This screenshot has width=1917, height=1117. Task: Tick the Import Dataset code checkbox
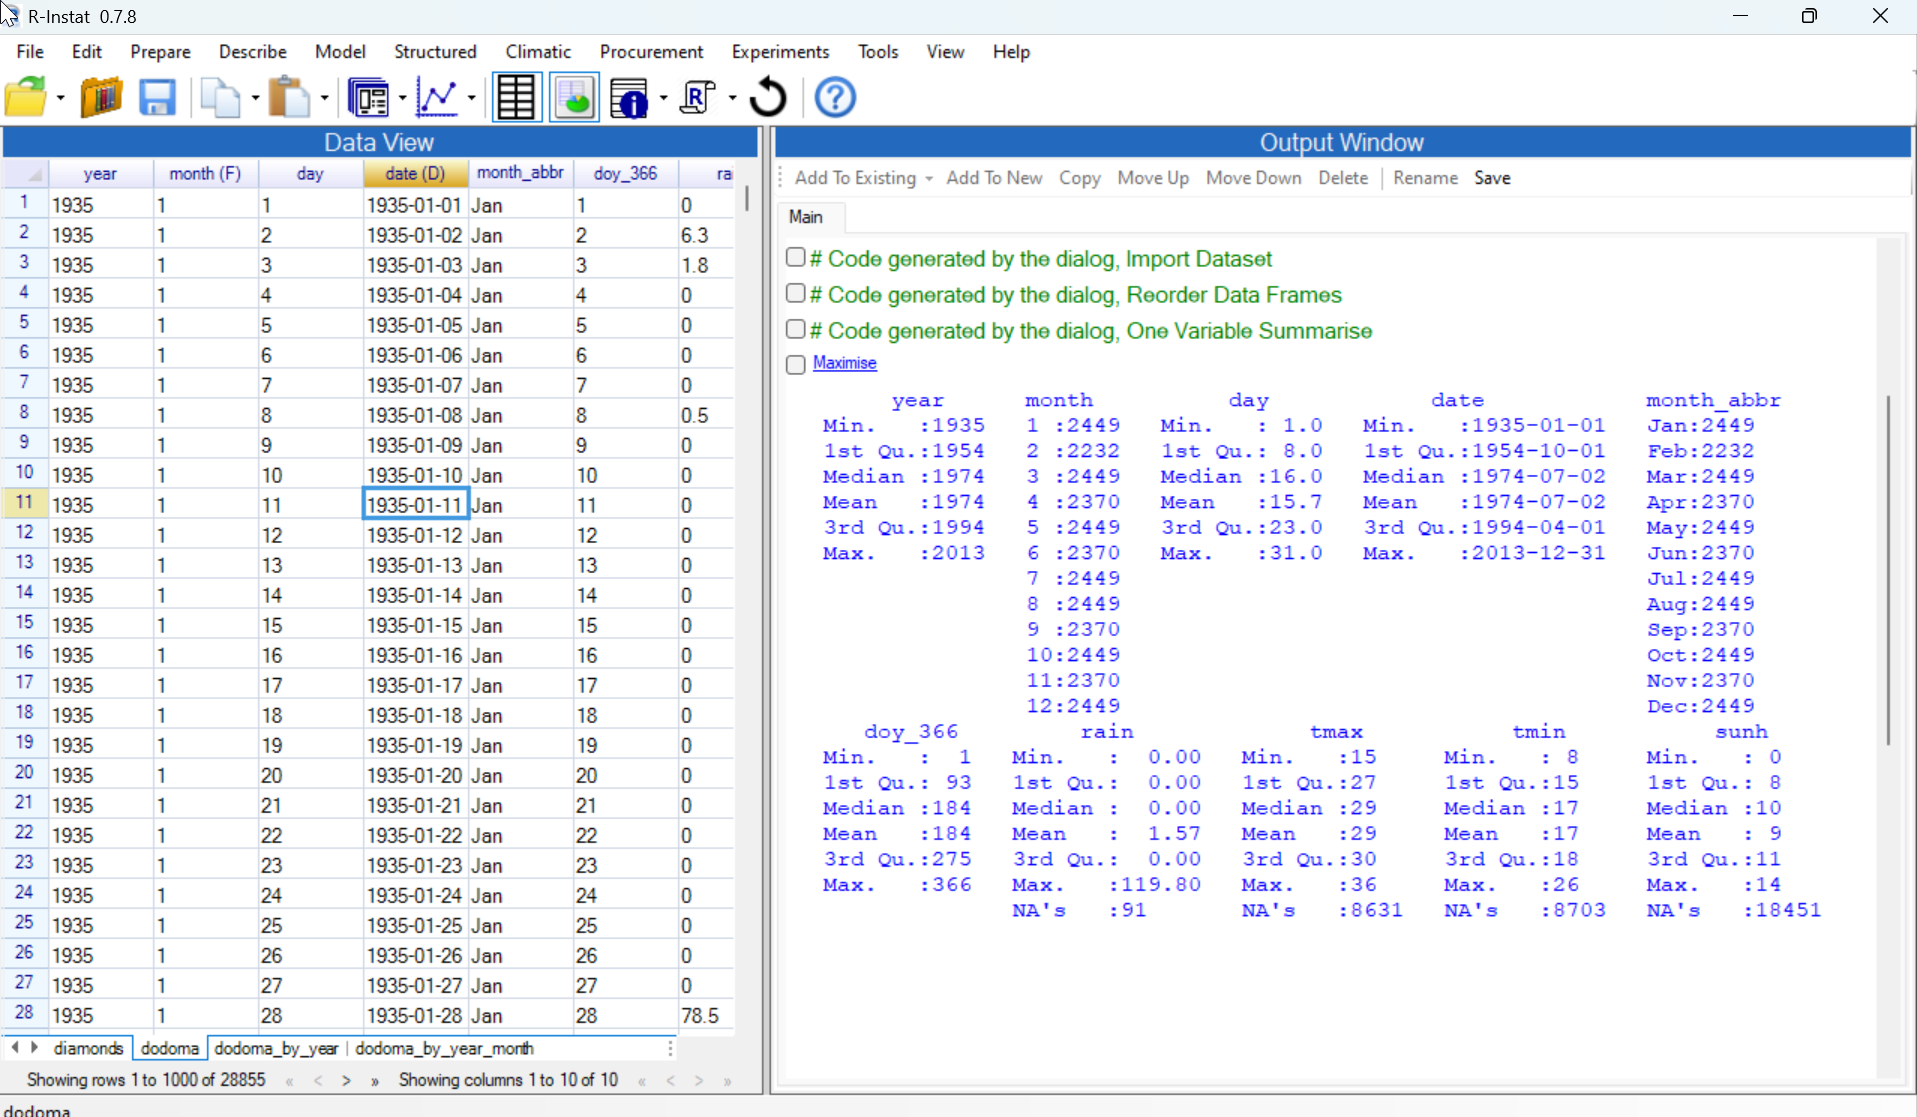(796, 258)
